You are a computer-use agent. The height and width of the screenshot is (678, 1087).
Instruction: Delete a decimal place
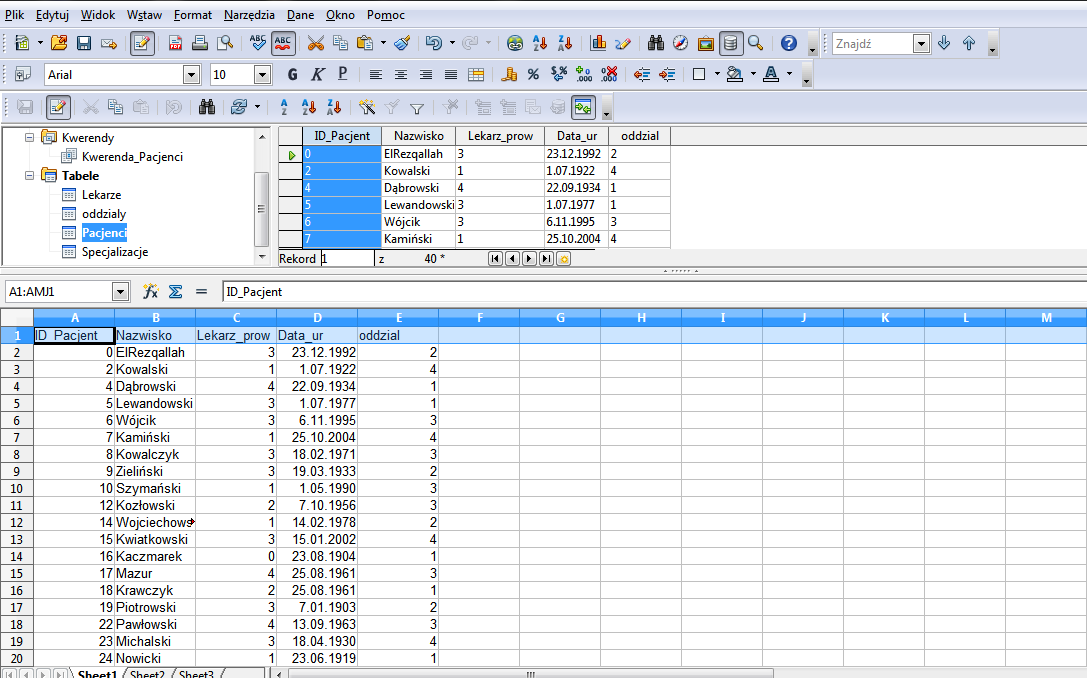[x=609, y=74]
